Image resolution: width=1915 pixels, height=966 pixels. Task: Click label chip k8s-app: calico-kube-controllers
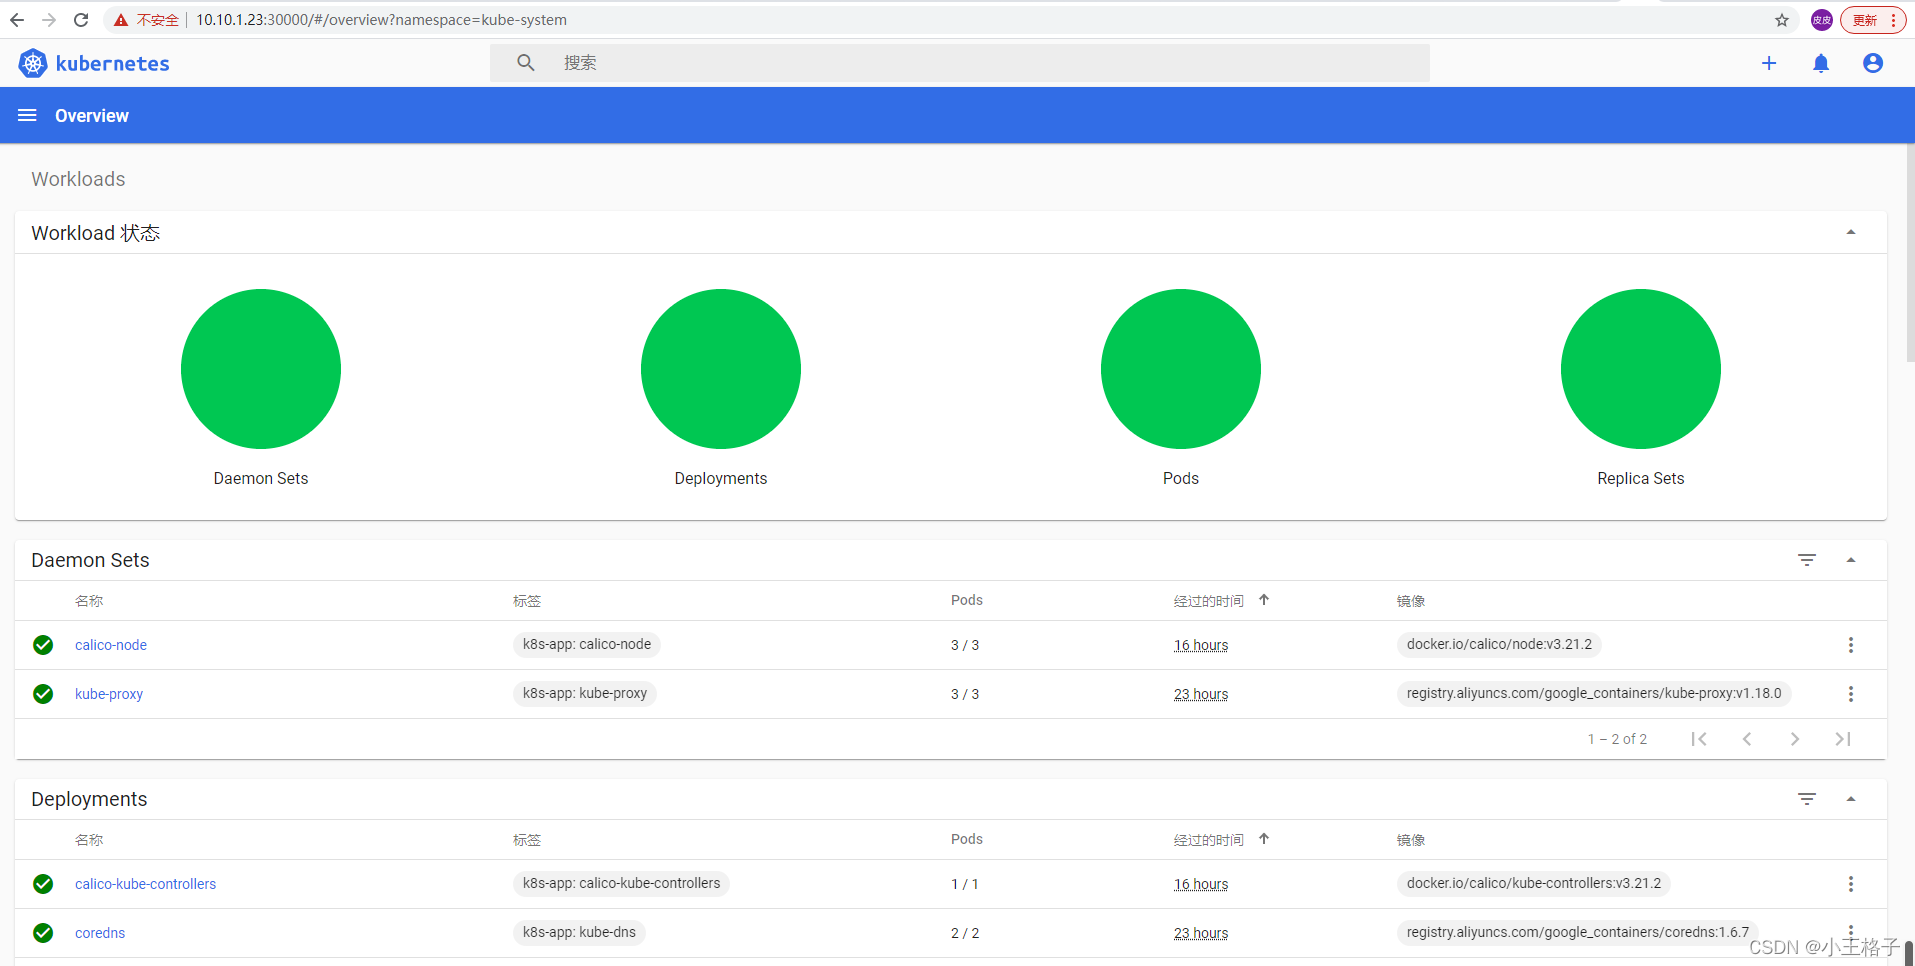[621, 884]
